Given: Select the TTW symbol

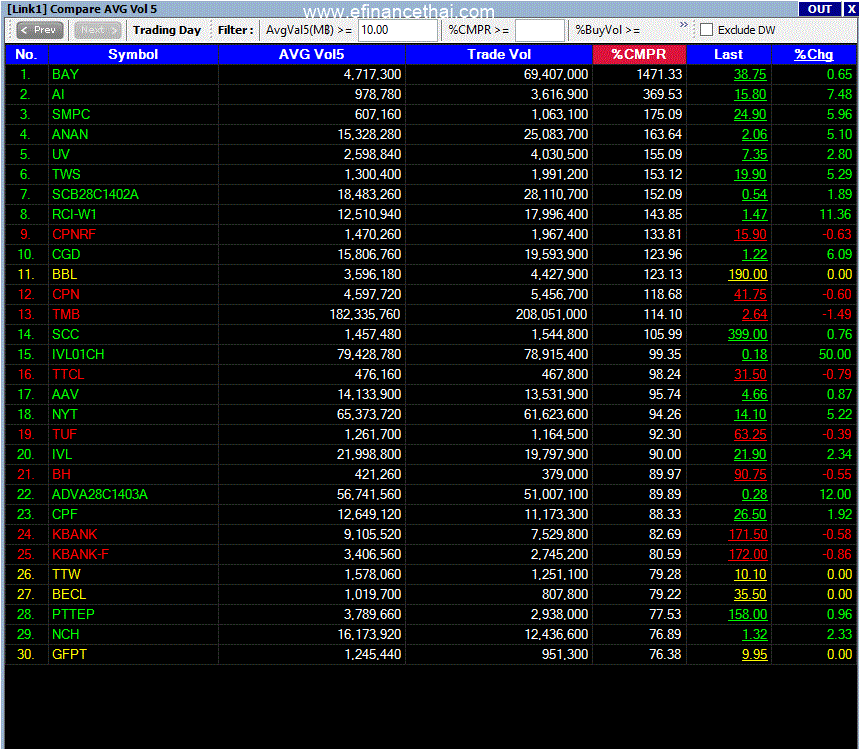Looking at the screenshot, I should [66, 574].
